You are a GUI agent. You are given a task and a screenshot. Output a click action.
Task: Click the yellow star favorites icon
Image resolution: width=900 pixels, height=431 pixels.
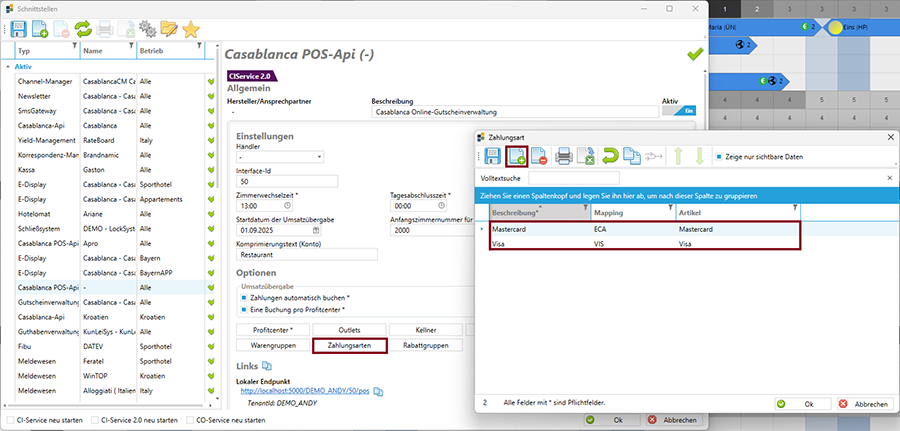[189, 28]
